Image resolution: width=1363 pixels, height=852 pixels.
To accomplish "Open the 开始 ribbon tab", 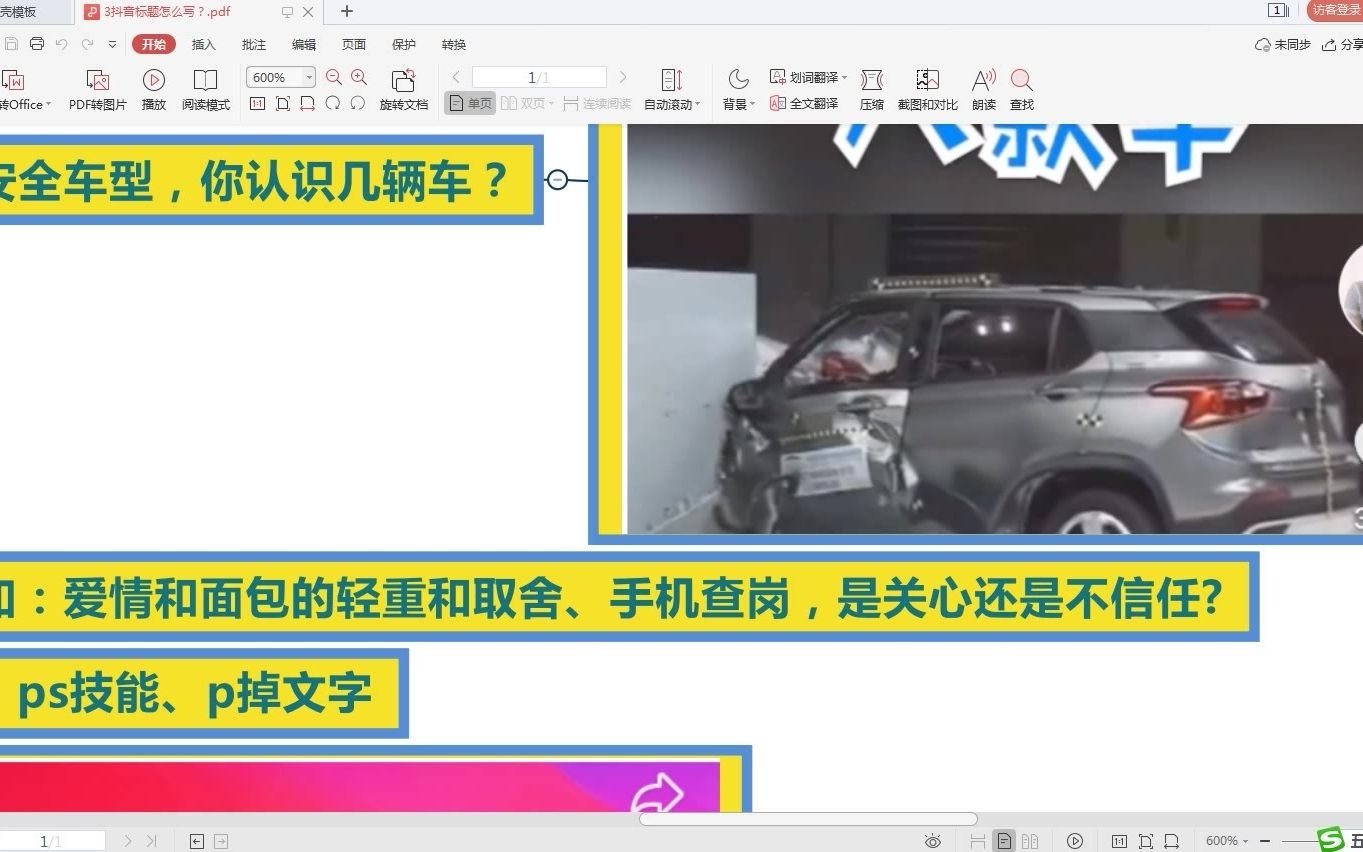I will coord(153,44).
